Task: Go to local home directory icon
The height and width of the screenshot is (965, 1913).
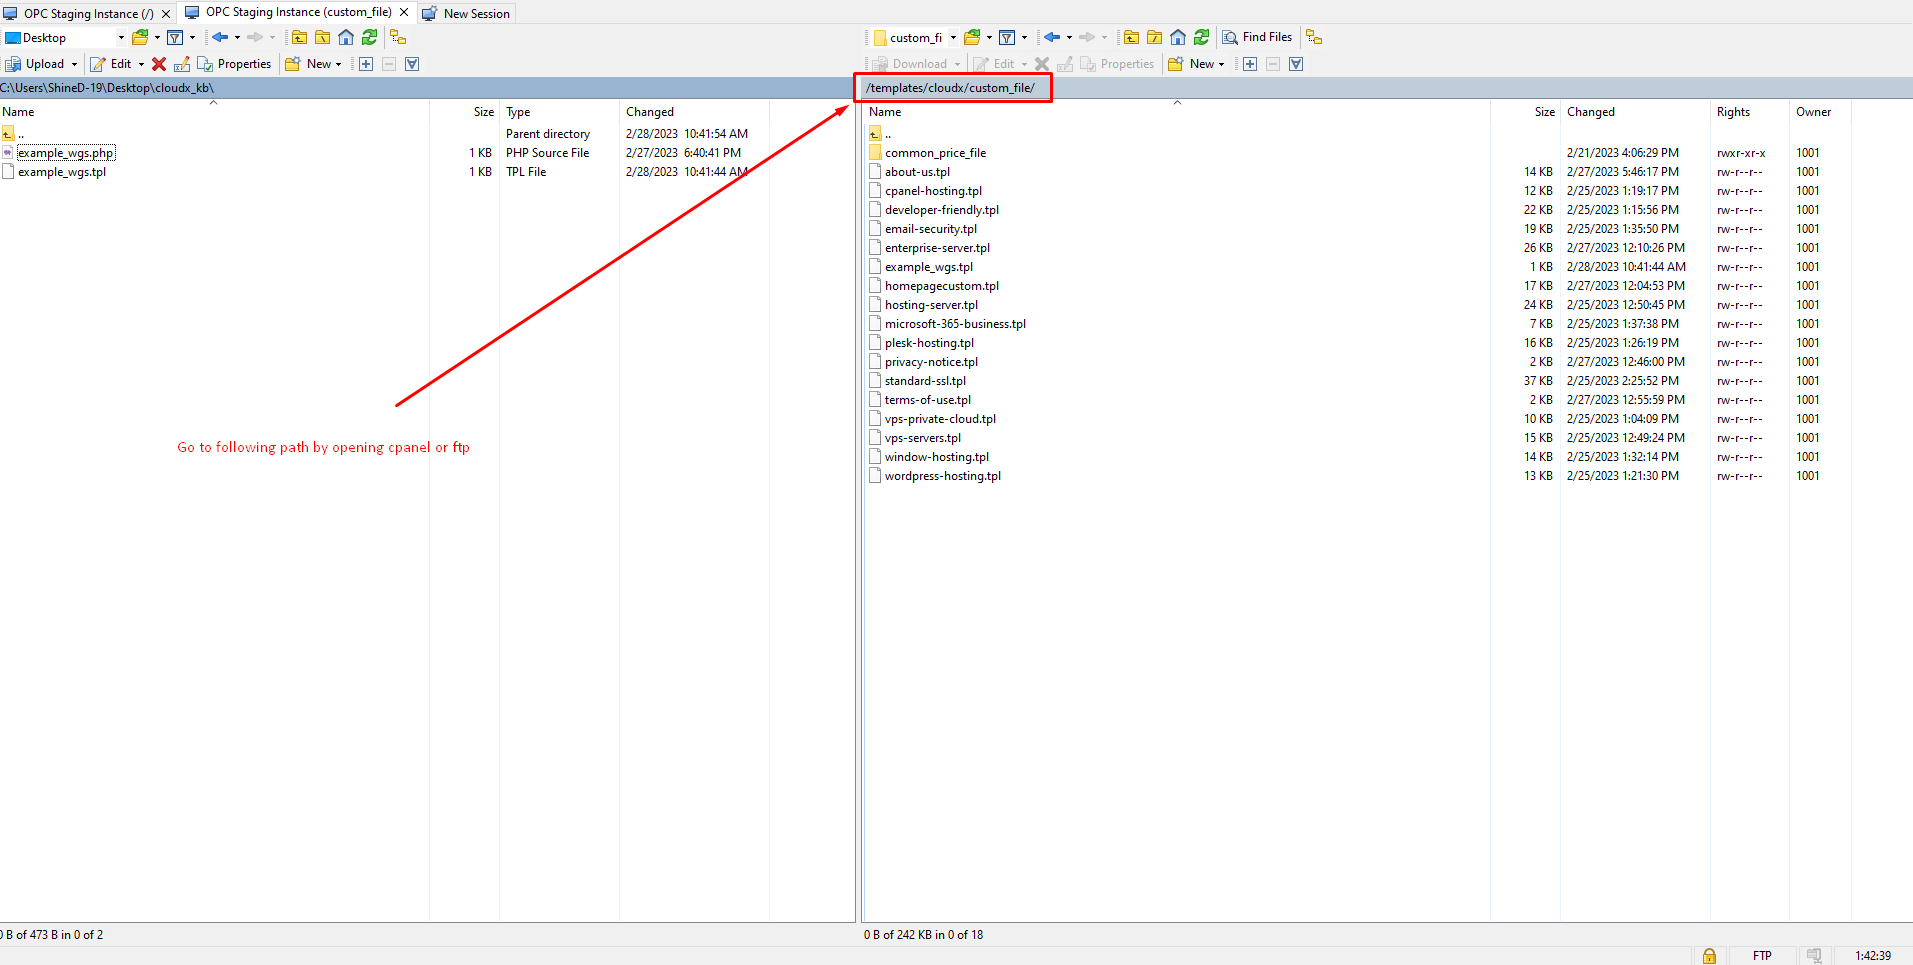Action: [346, 37]
